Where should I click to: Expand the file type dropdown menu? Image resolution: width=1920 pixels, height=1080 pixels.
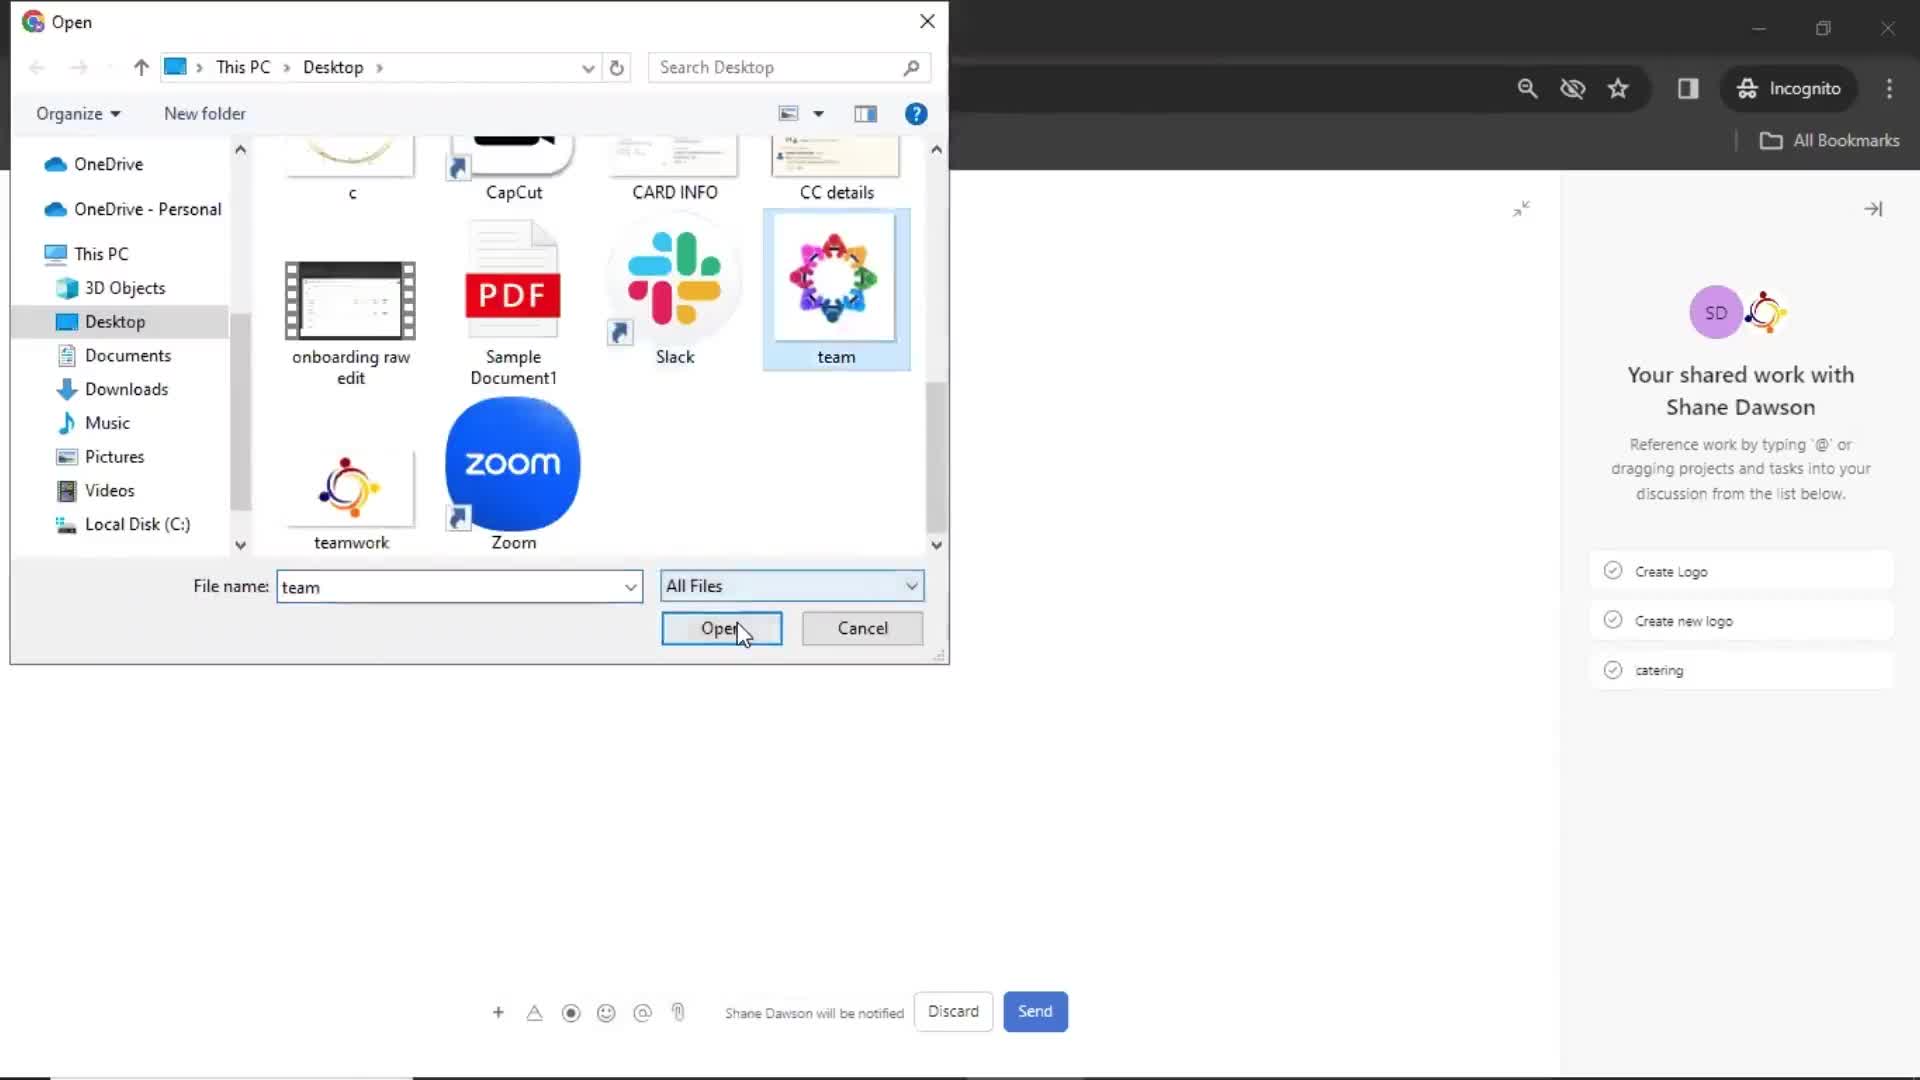tap(911, 587)
